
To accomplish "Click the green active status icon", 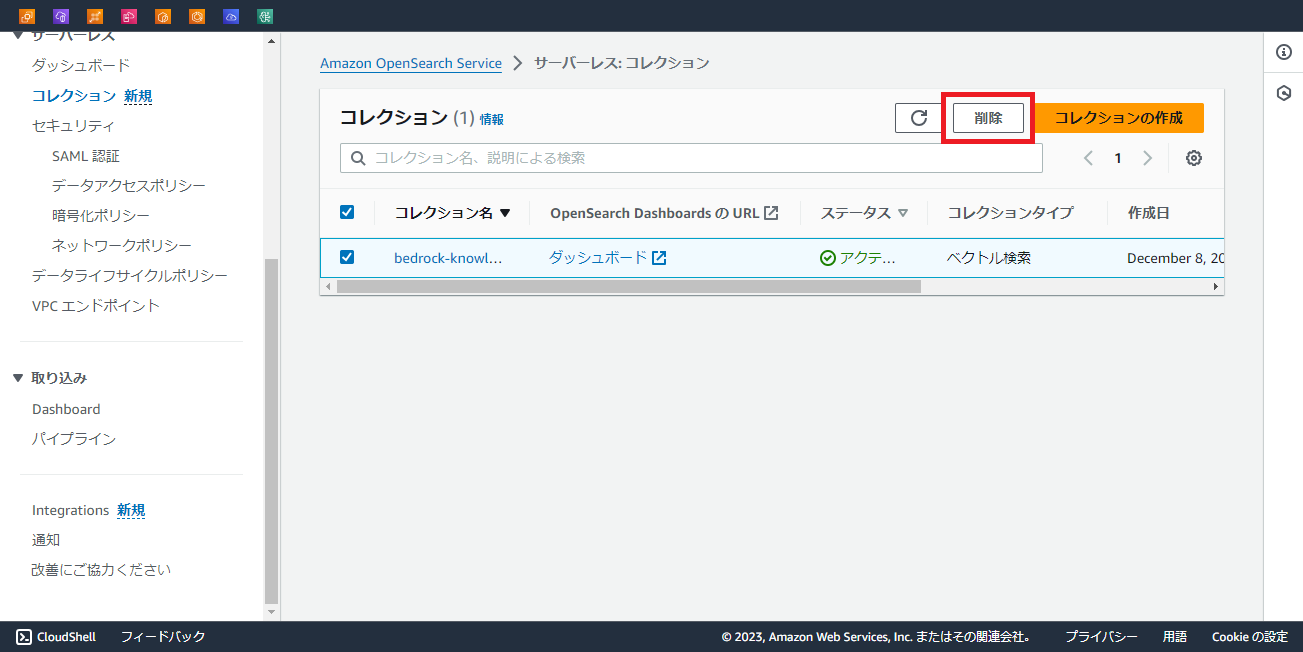I will [x=828, y=258].
